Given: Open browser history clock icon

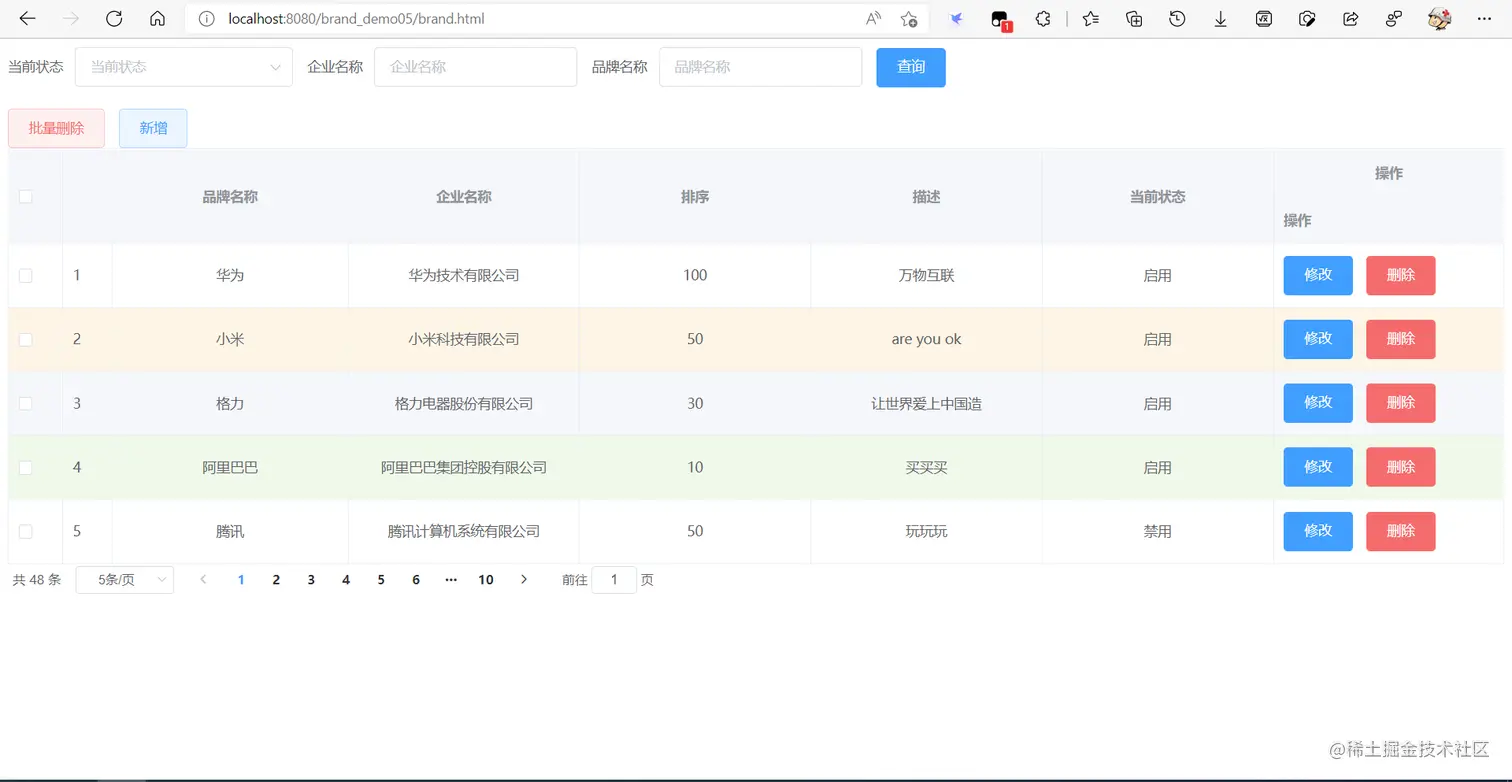Looking at the screenshot, I should [x=1177, y=19].
